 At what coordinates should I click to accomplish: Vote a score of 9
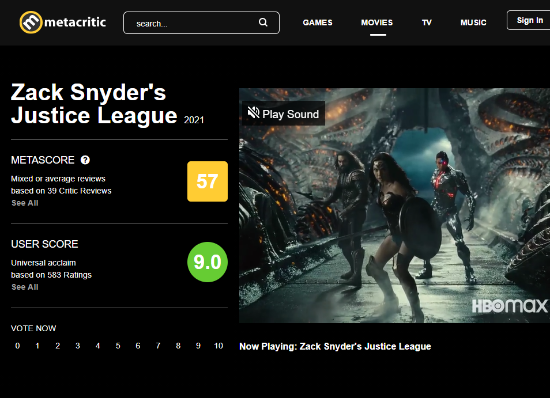click(198, 346)
